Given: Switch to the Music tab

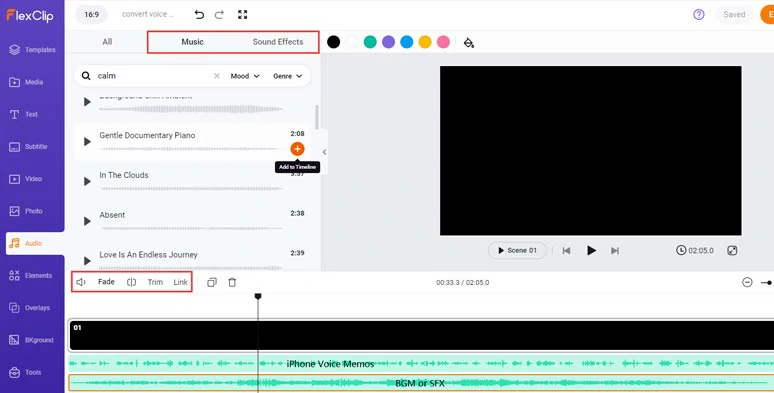Looking at the screenshot, I should [x=193, y=42].
